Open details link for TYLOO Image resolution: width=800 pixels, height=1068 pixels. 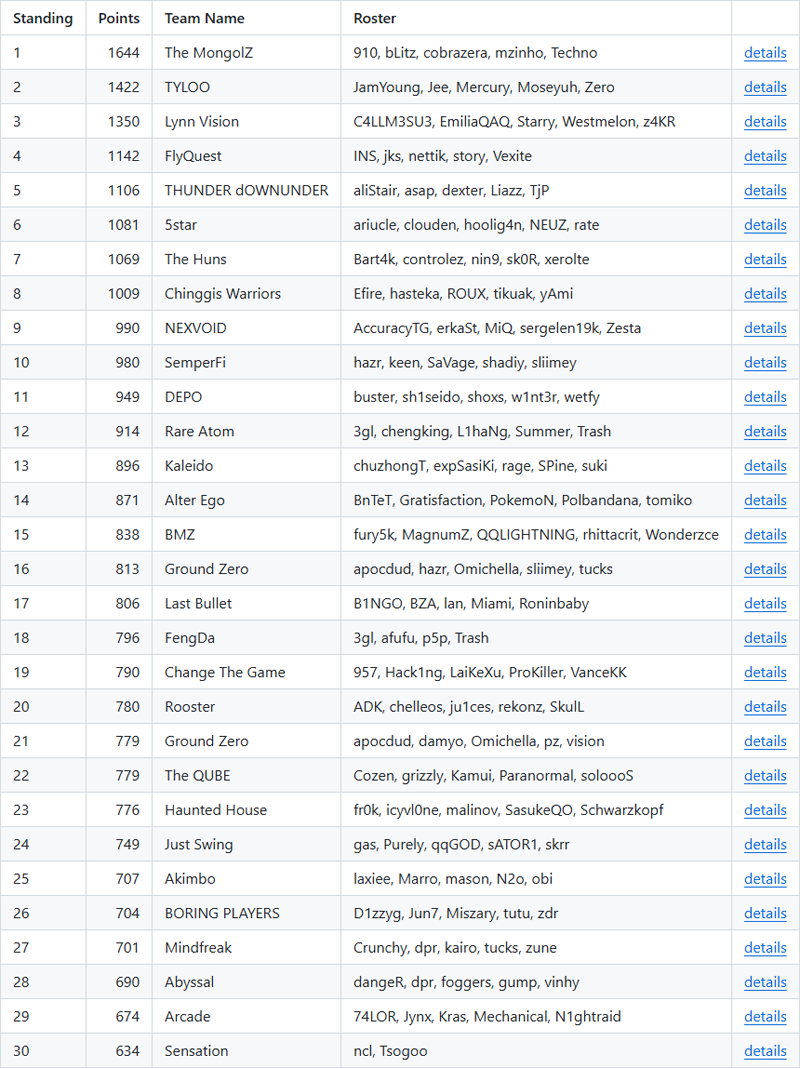click(x=765, y=87)
